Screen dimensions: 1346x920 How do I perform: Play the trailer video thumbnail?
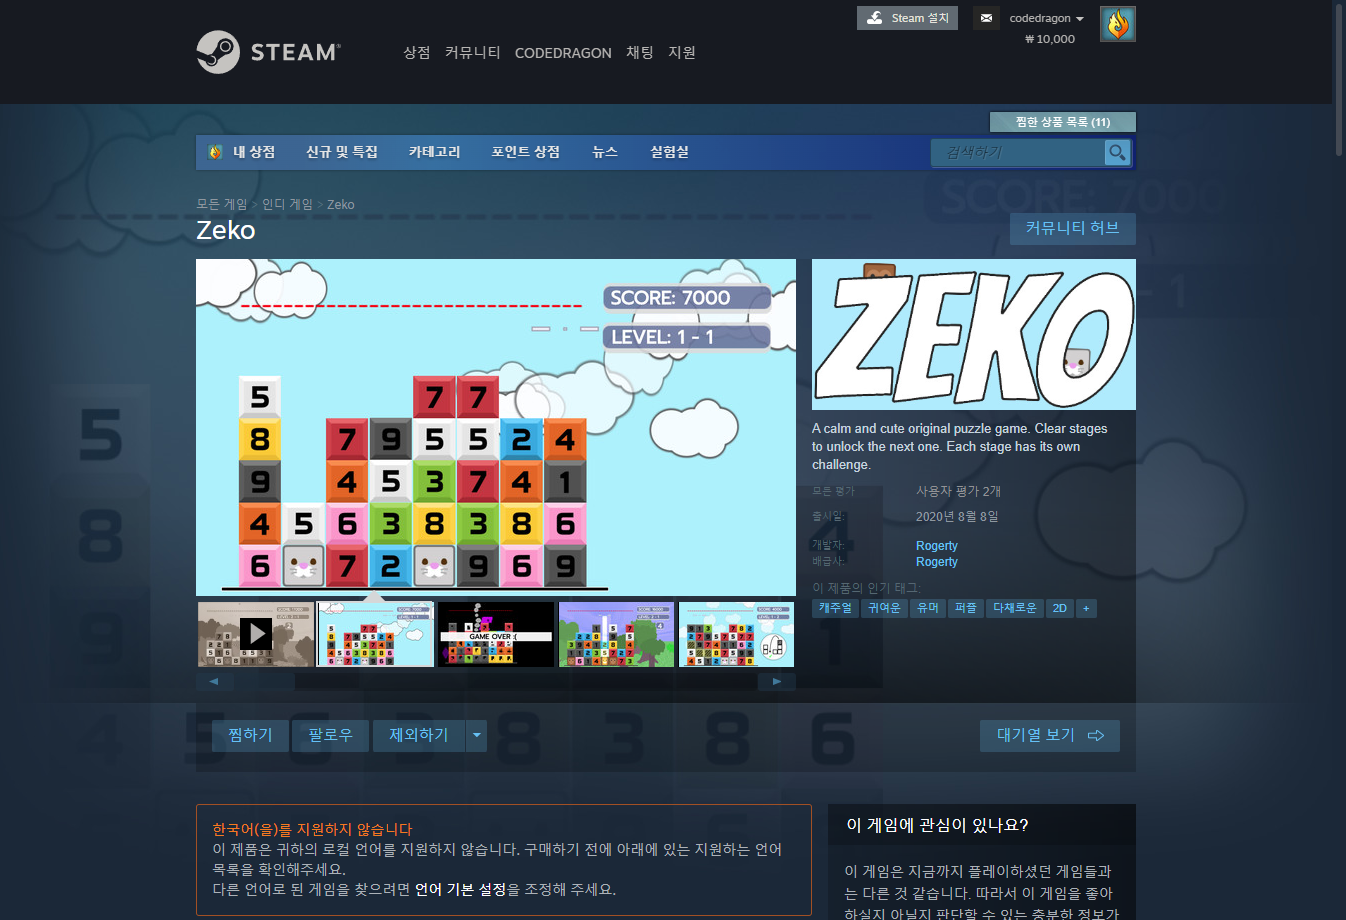(x=256, y=634)
